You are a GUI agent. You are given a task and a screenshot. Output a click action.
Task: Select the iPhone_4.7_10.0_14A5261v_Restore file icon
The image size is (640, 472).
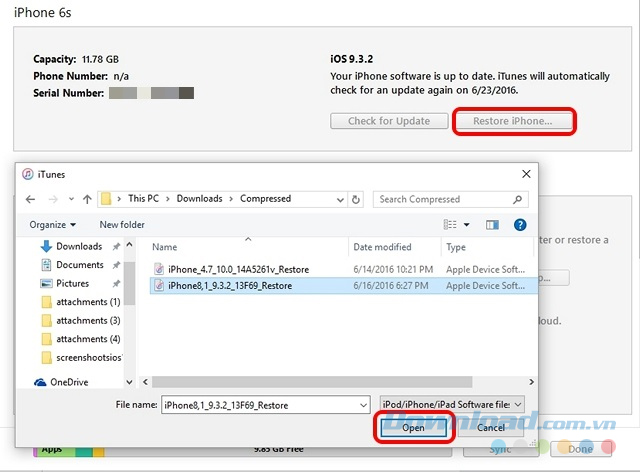[159, 269]
